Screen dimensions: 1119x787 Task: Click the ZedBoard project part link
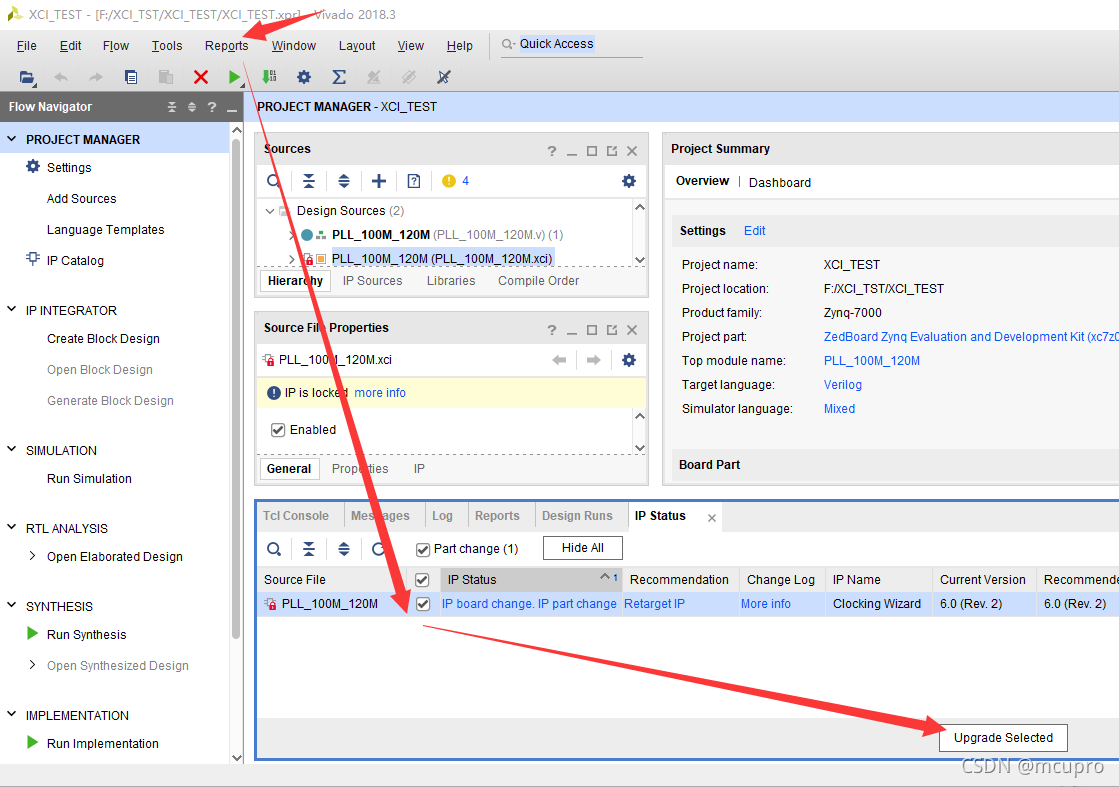[971, 337]
